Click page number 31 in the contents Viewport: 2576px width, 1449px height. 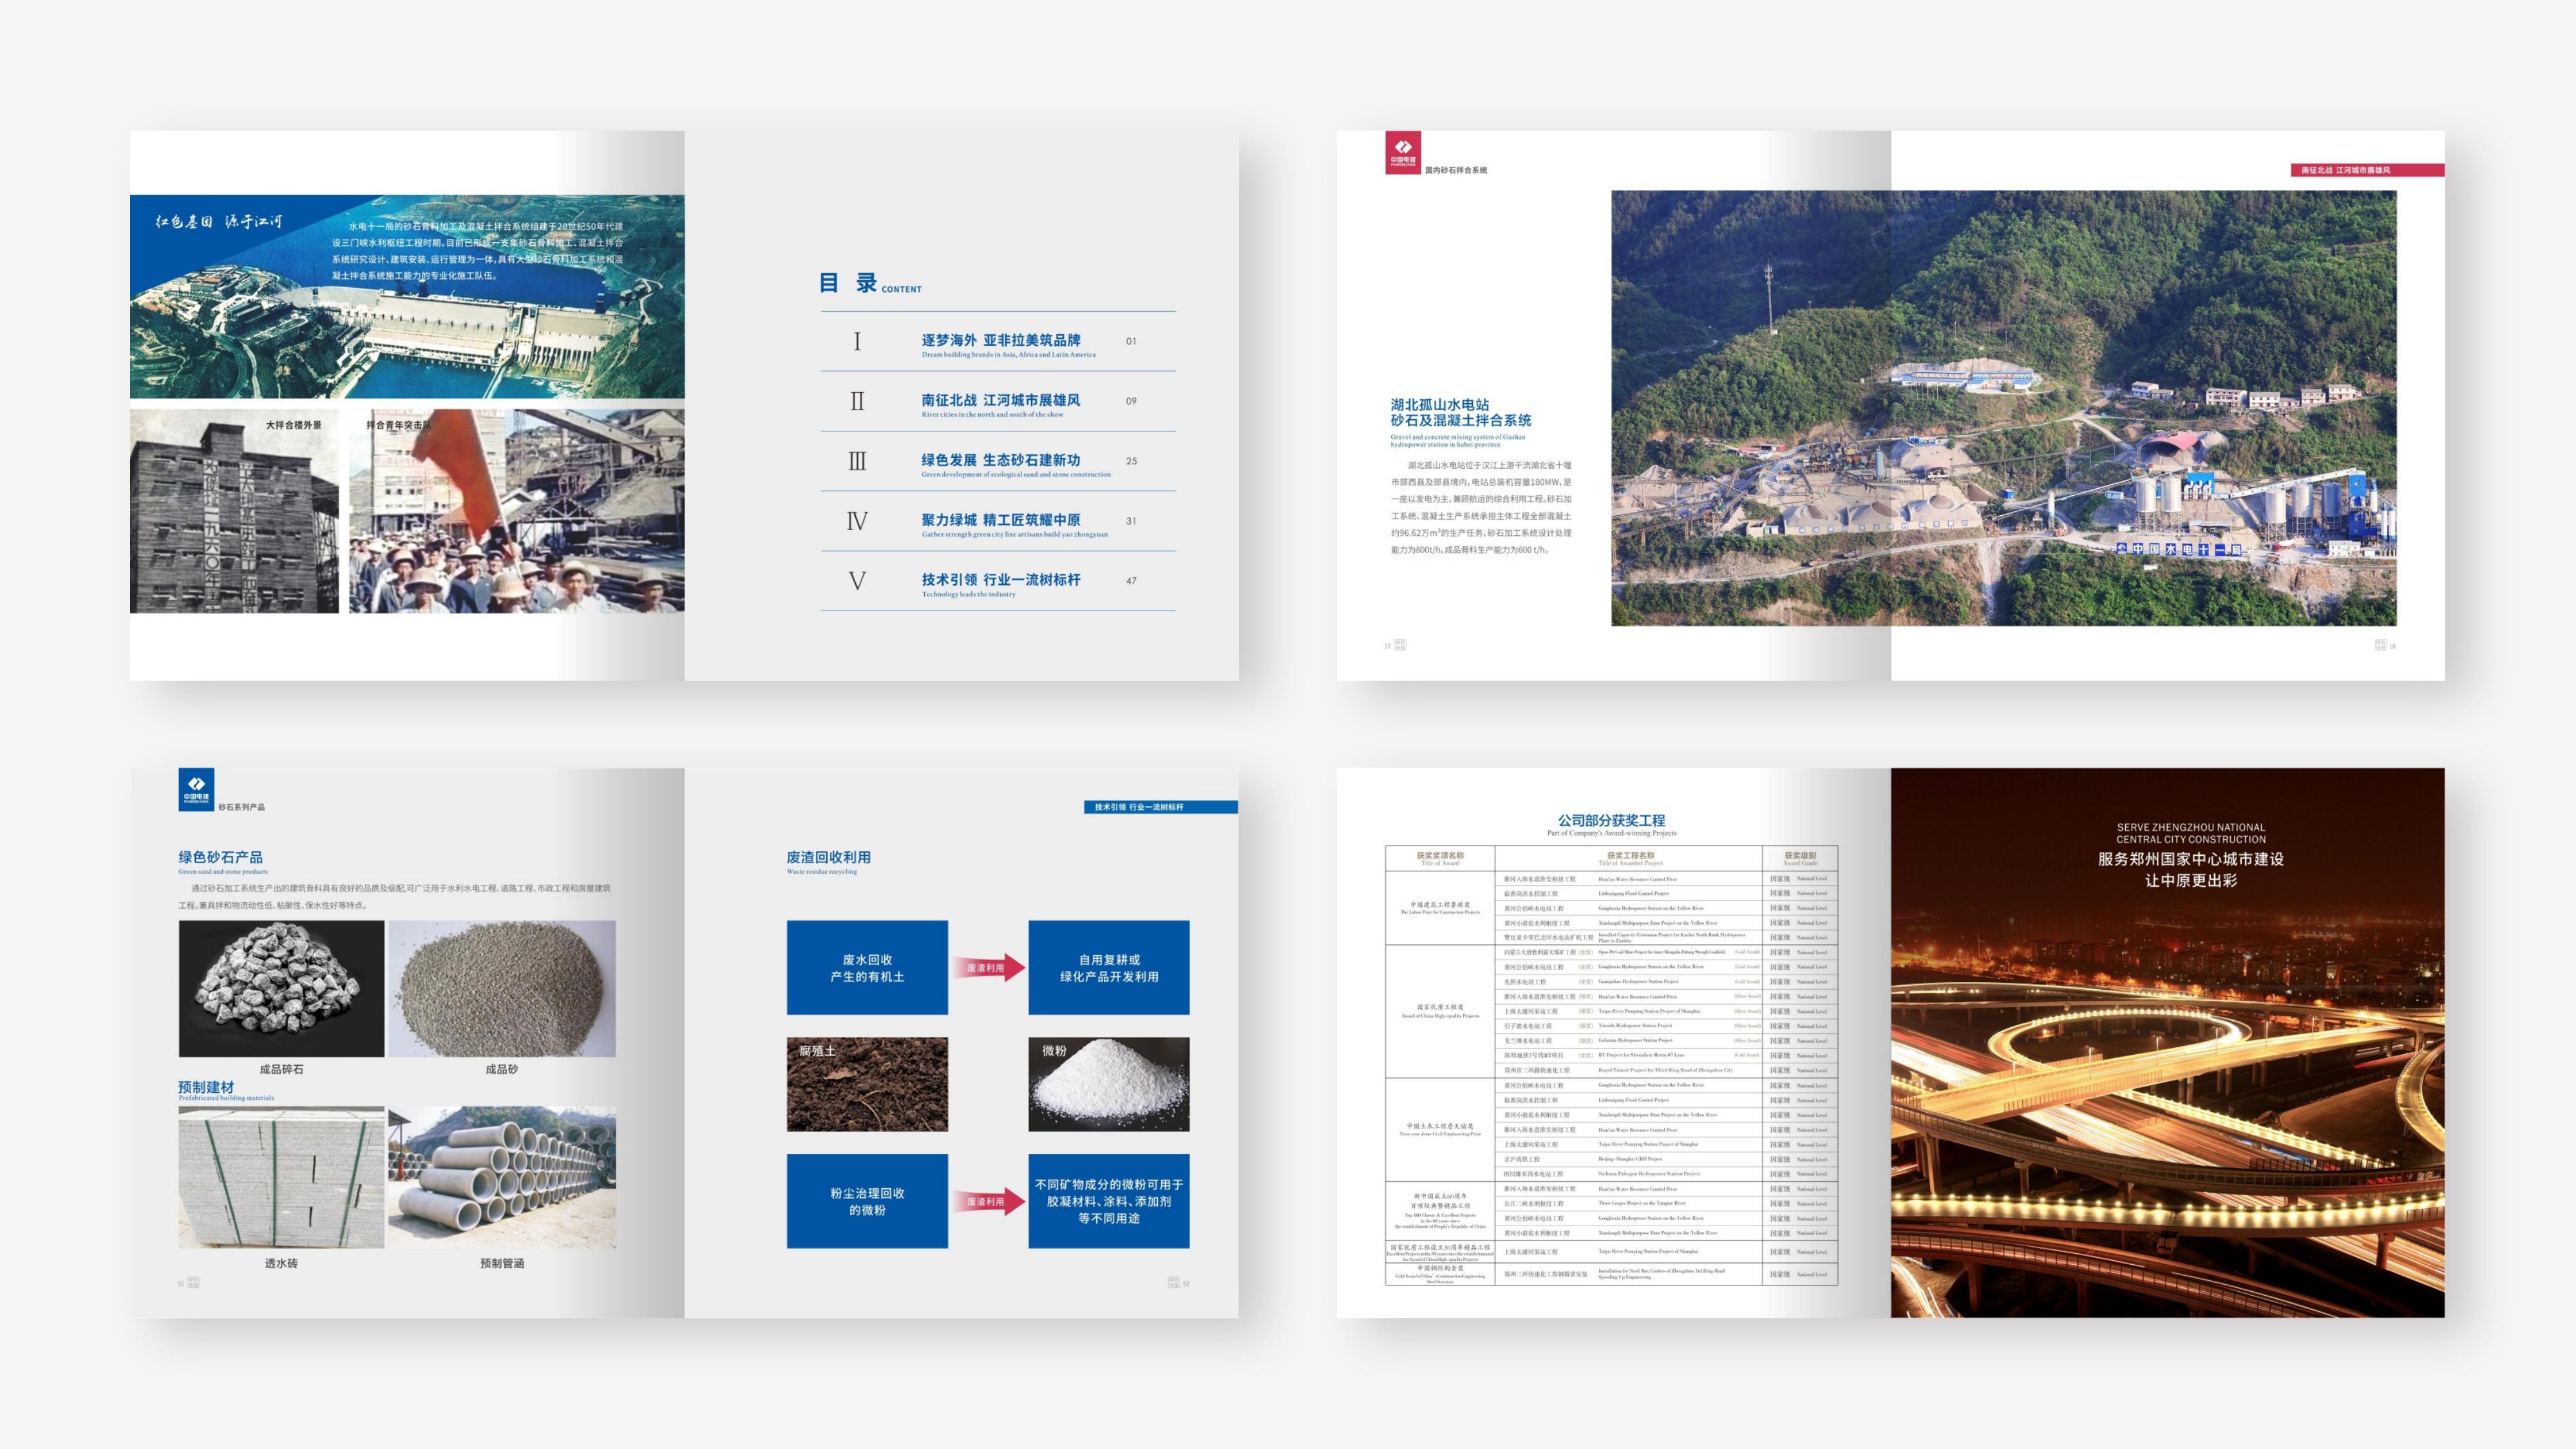[x=1131, y=521]
